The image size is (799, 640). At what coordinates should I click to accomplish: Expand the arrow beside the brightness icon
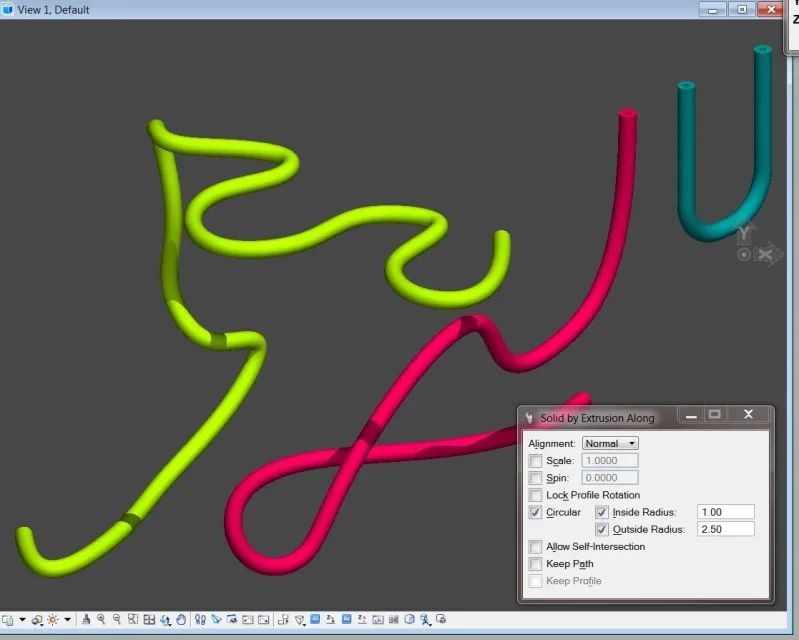click(67, 620)
